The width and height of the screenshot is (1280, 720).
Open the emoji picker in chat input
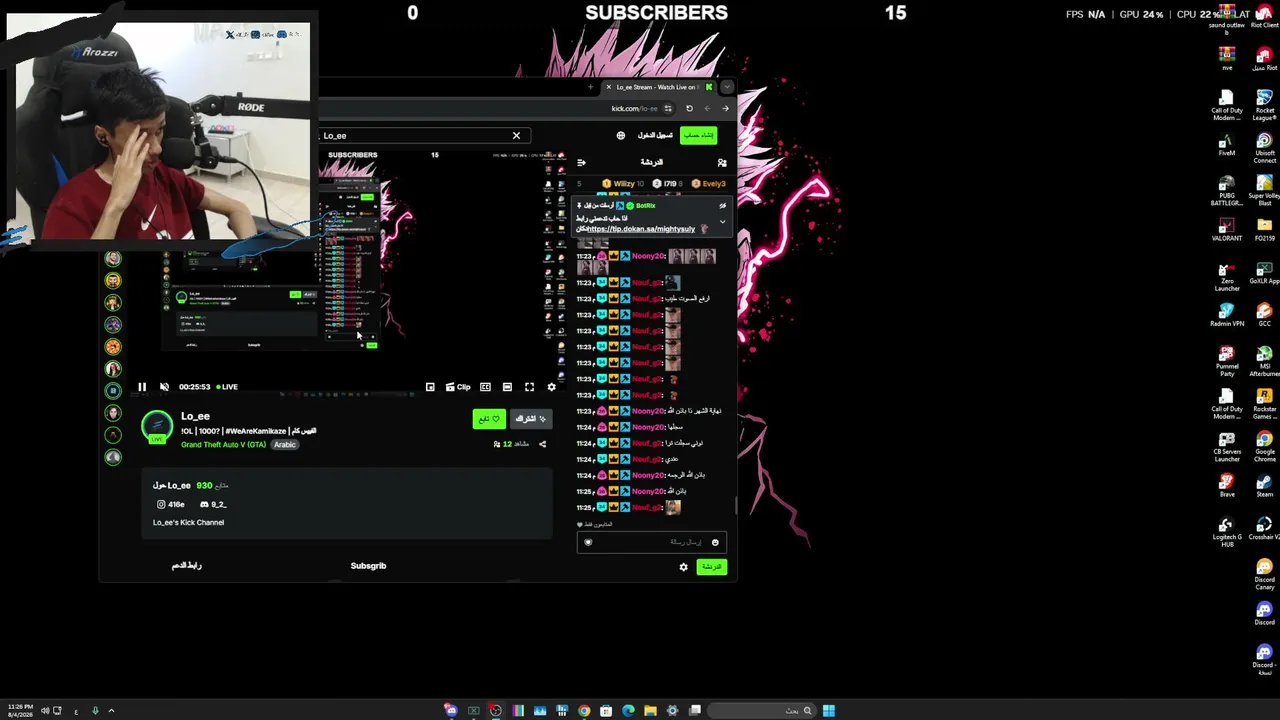point(715,542)
